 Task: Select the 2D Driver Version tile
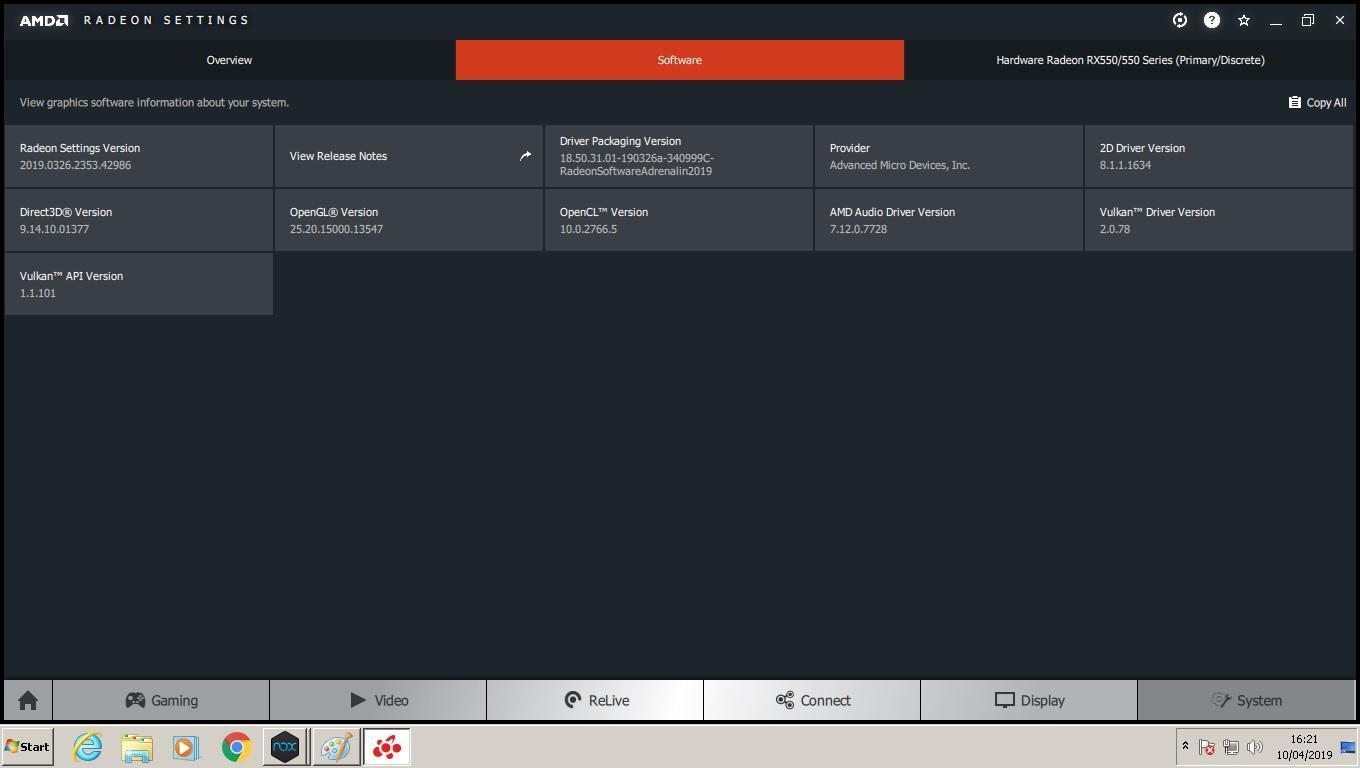click(1219, 156)
